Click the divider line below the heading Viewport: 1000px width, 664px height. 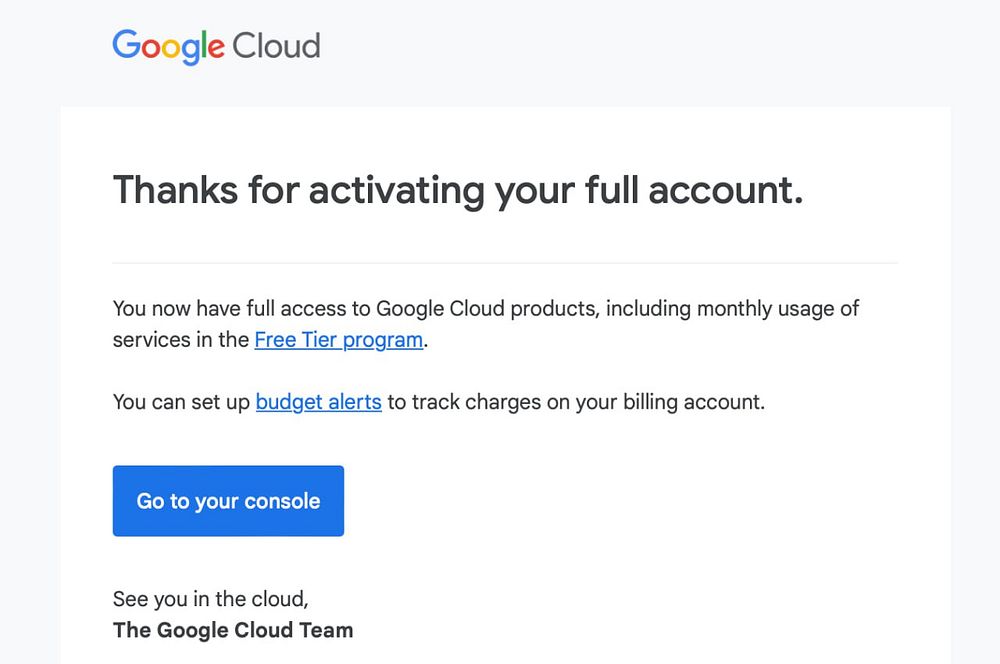click(505, 263)
